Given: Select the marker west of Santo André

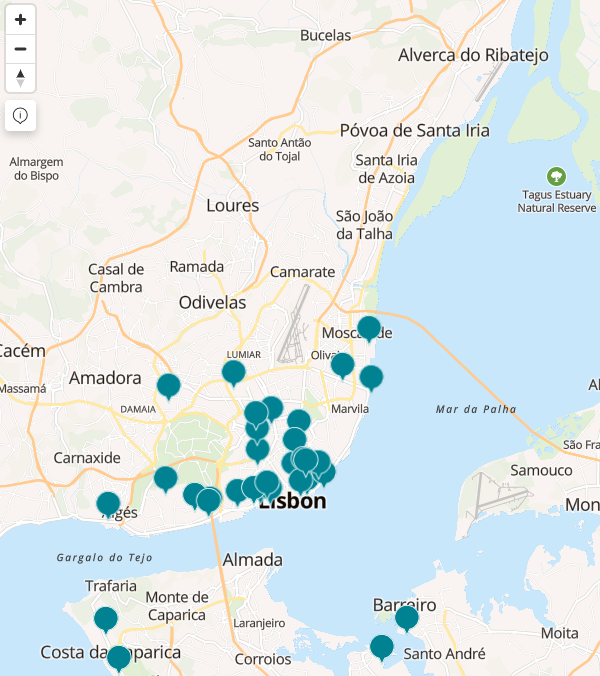Looking at the screenshot, I should [x=382, y=647].
